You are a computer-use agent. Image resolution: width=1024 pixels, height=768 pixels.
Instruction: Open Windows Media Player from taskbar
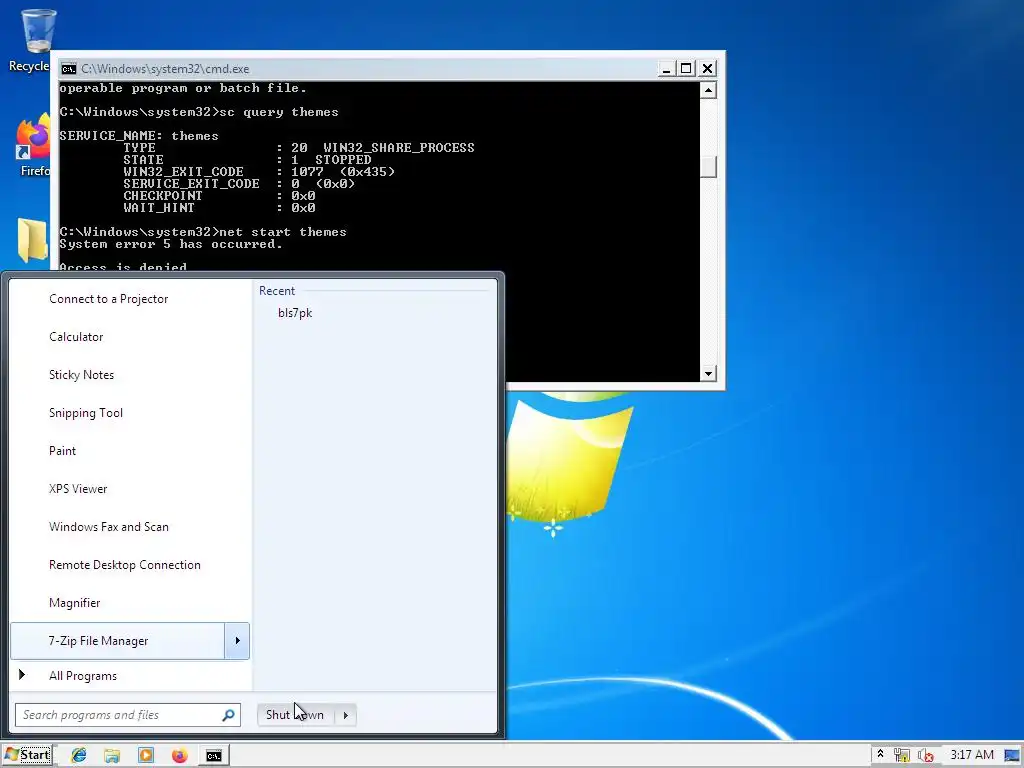pyautogui.click(x=146, y=756)
